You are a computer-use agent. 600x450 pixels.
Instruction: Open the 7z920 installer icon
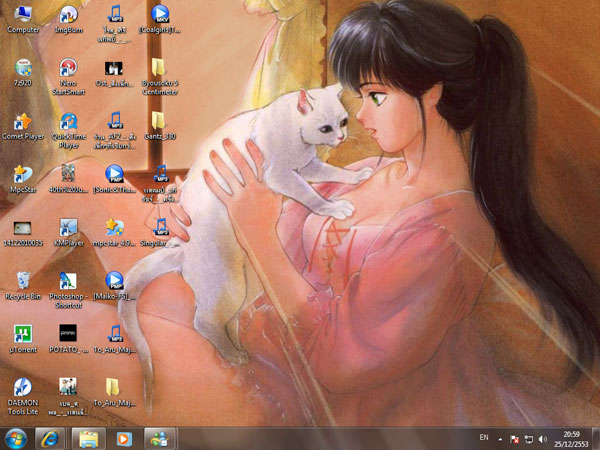(23, 73)
